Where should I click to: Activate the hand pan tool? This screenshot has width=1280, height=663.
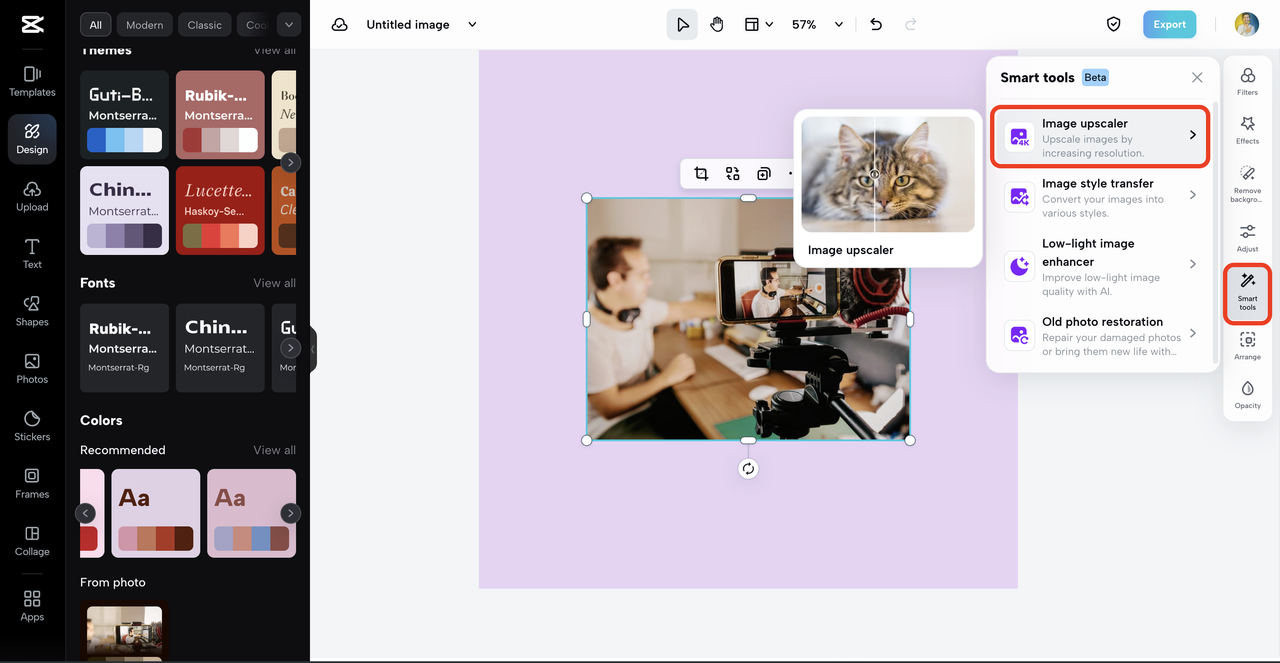point(717,25)
